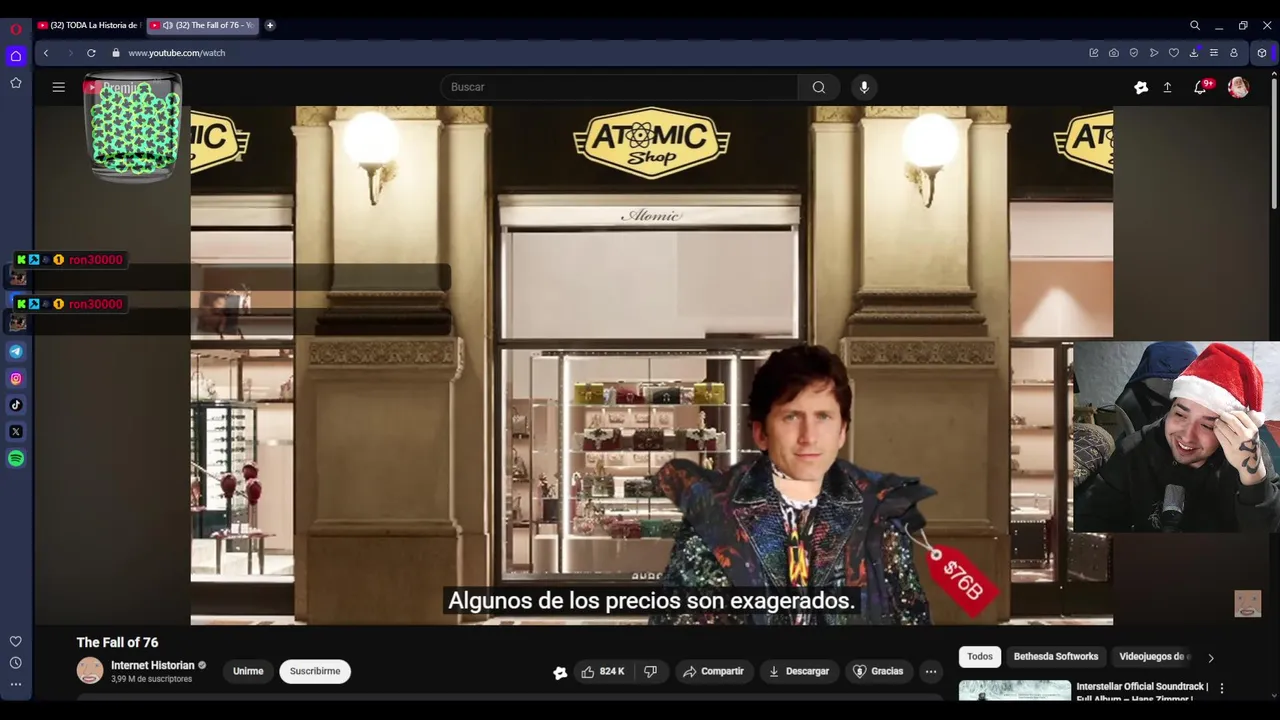Open history clock in sidebar
The width and height of the screenshot is (1280, 720).
point(15,662)
